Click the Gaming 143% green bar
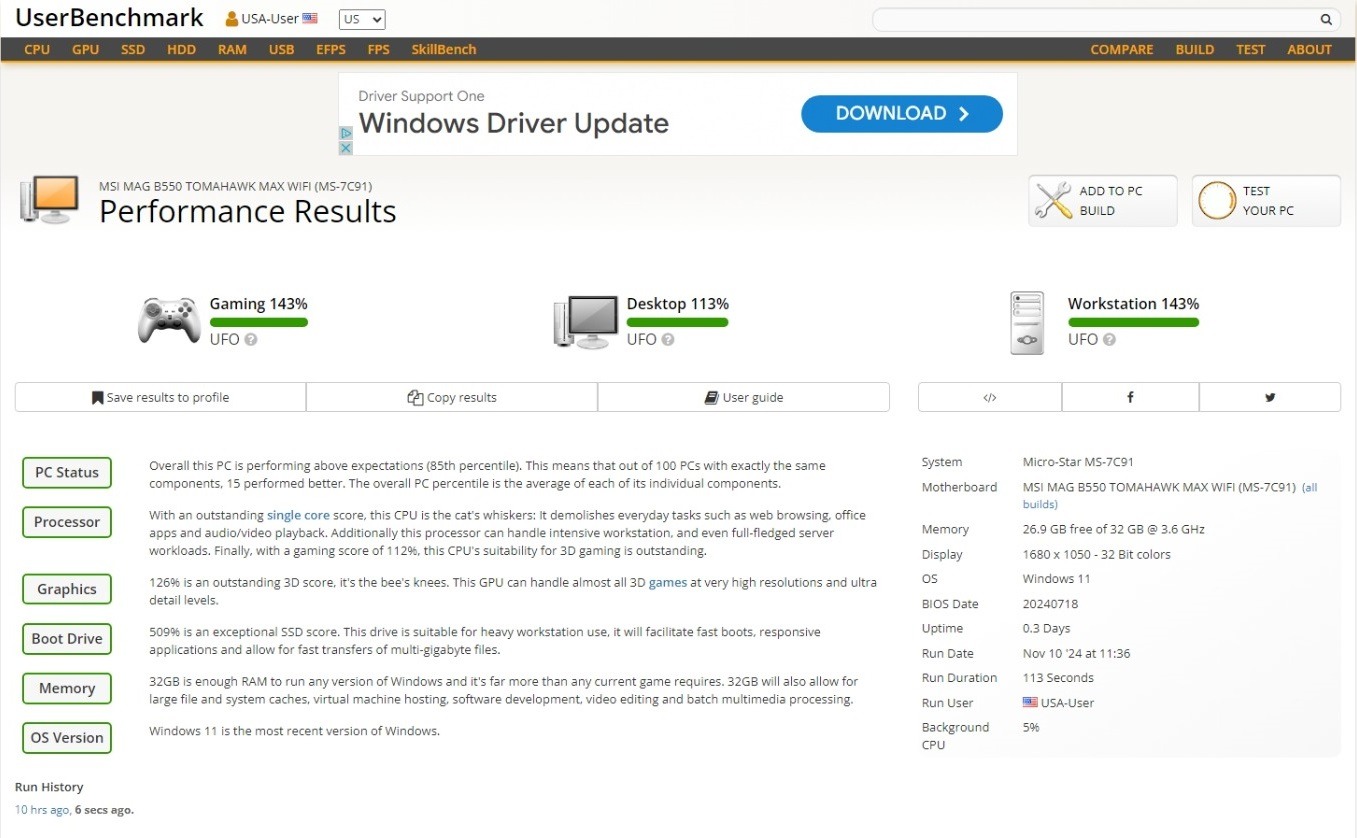 pyautogui.click(x=259, y=322)
